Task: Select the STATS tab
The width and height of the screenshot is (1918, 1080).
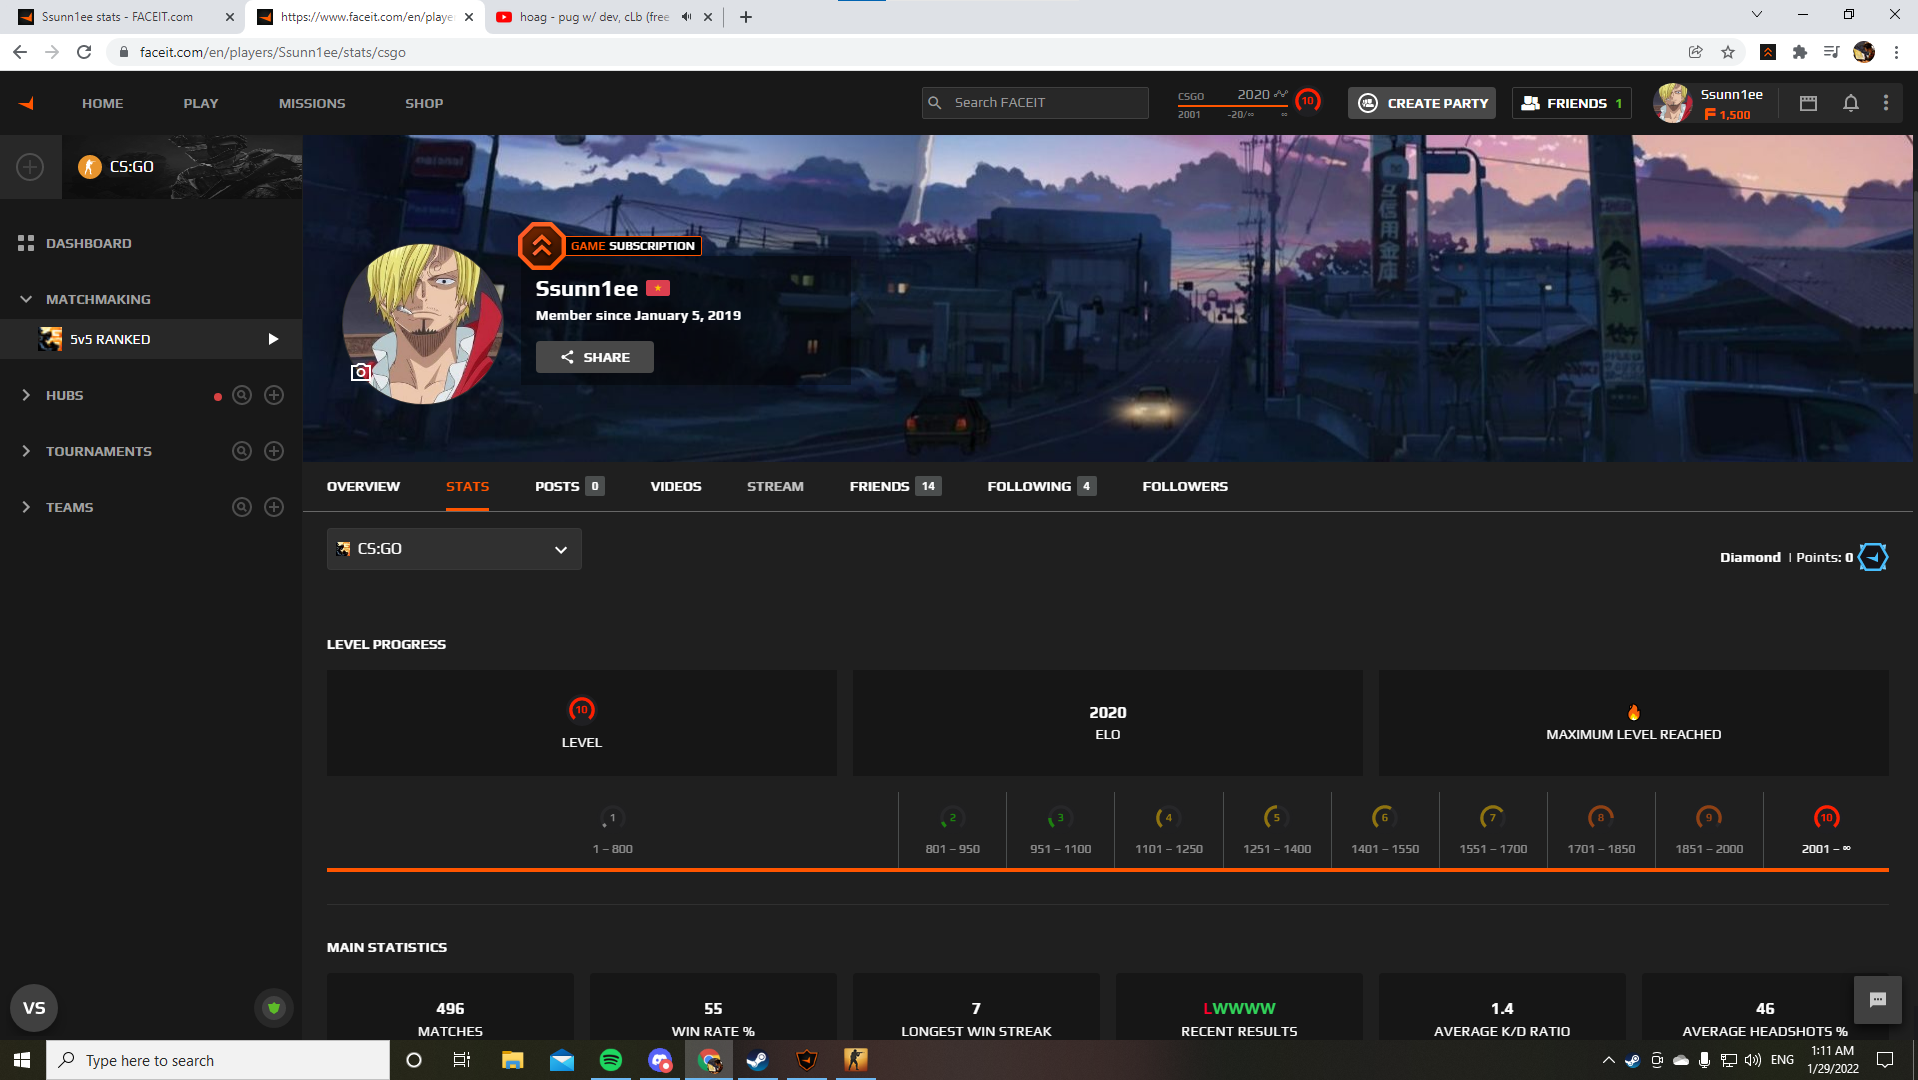Action: coord(468,487)
